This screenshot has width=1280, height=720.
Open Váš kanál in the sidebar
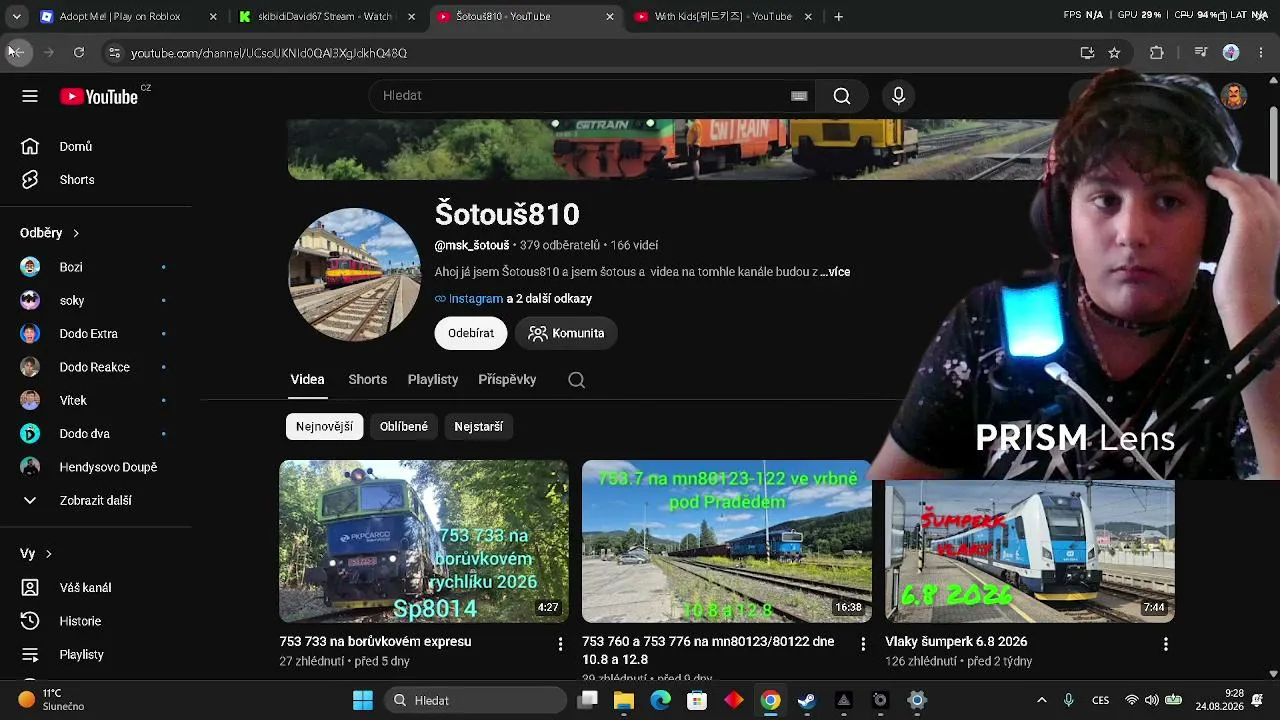(x=96, y=588)
